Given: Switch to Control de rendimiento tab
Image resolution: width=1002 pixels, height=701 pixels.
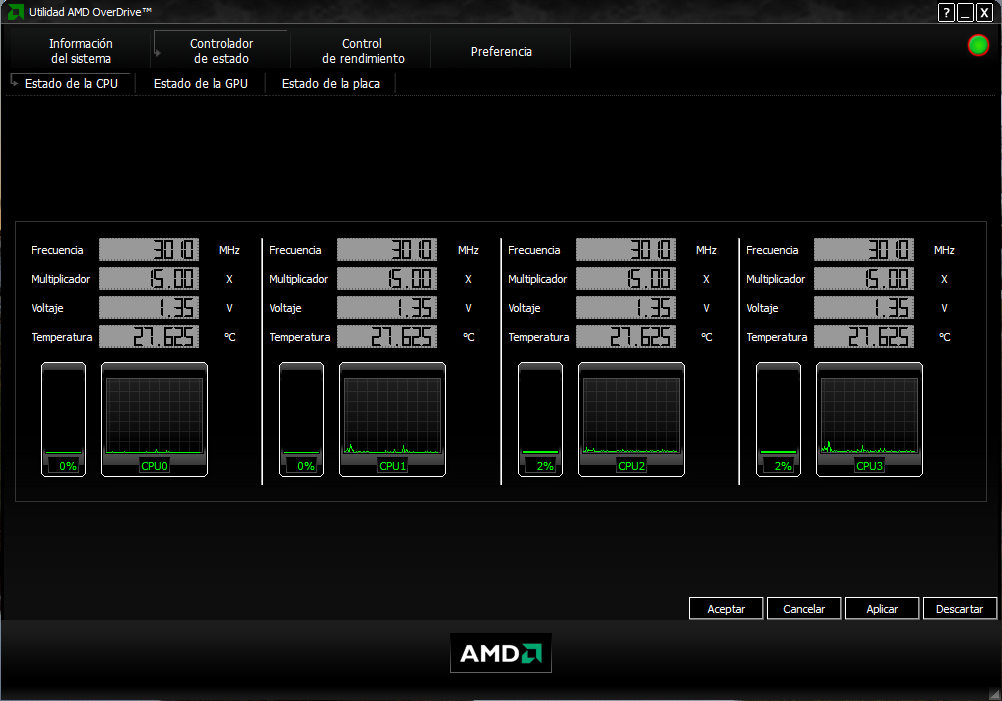Looking at the screenshot, I should pos(362,51).
